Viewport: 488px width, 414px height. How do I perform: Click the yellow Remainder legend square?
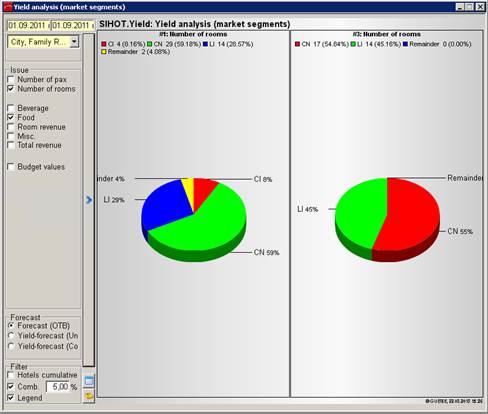[104, 52]
